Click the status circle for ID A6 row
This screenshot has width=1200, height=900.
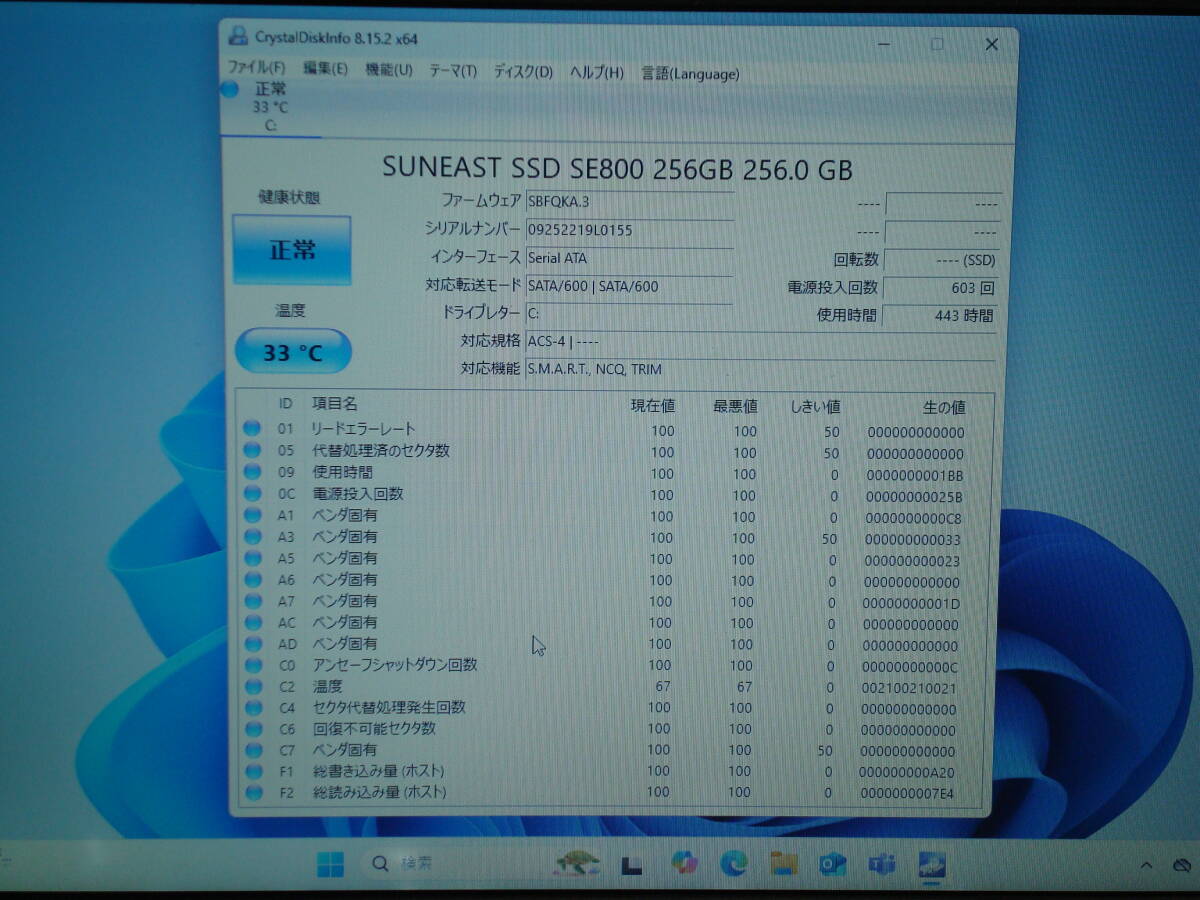252,580
